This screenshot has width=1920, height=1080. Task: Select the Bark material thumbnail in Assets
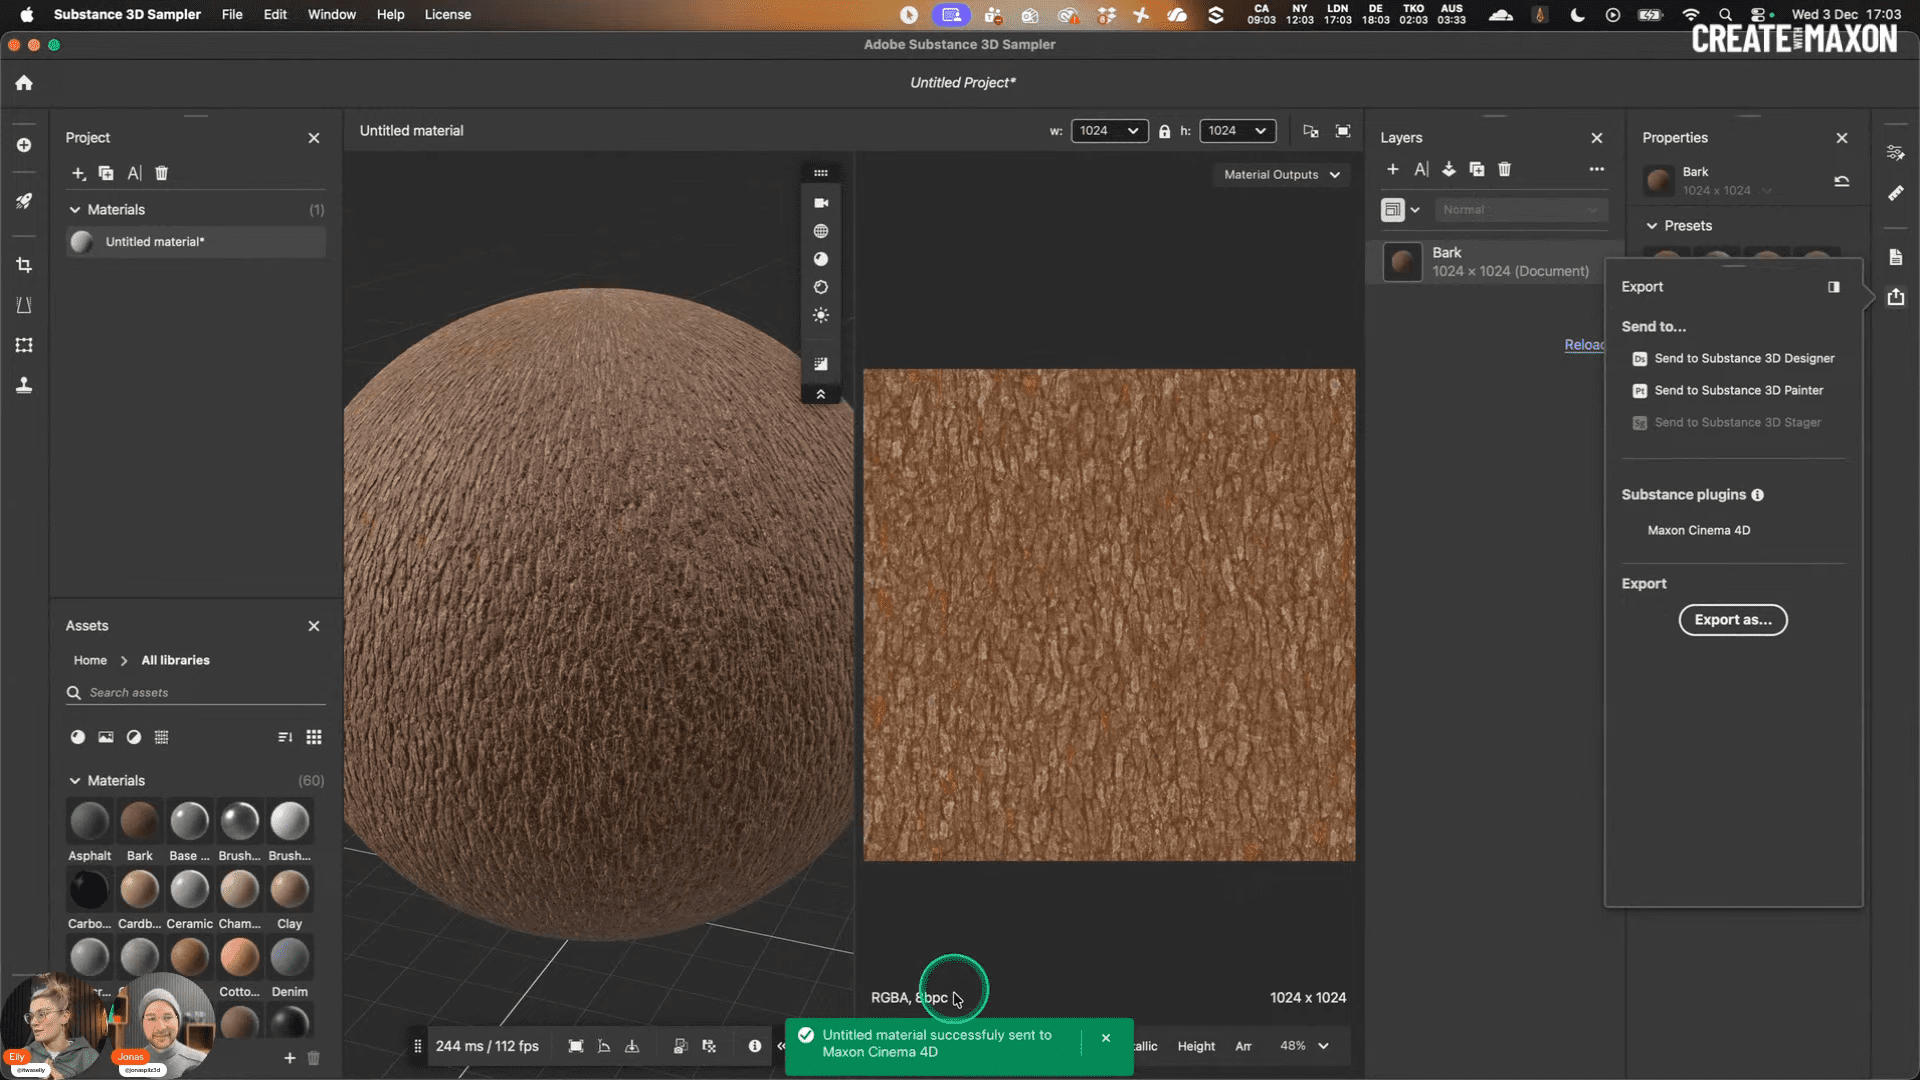pyautogui.click(x=139, y=820)
